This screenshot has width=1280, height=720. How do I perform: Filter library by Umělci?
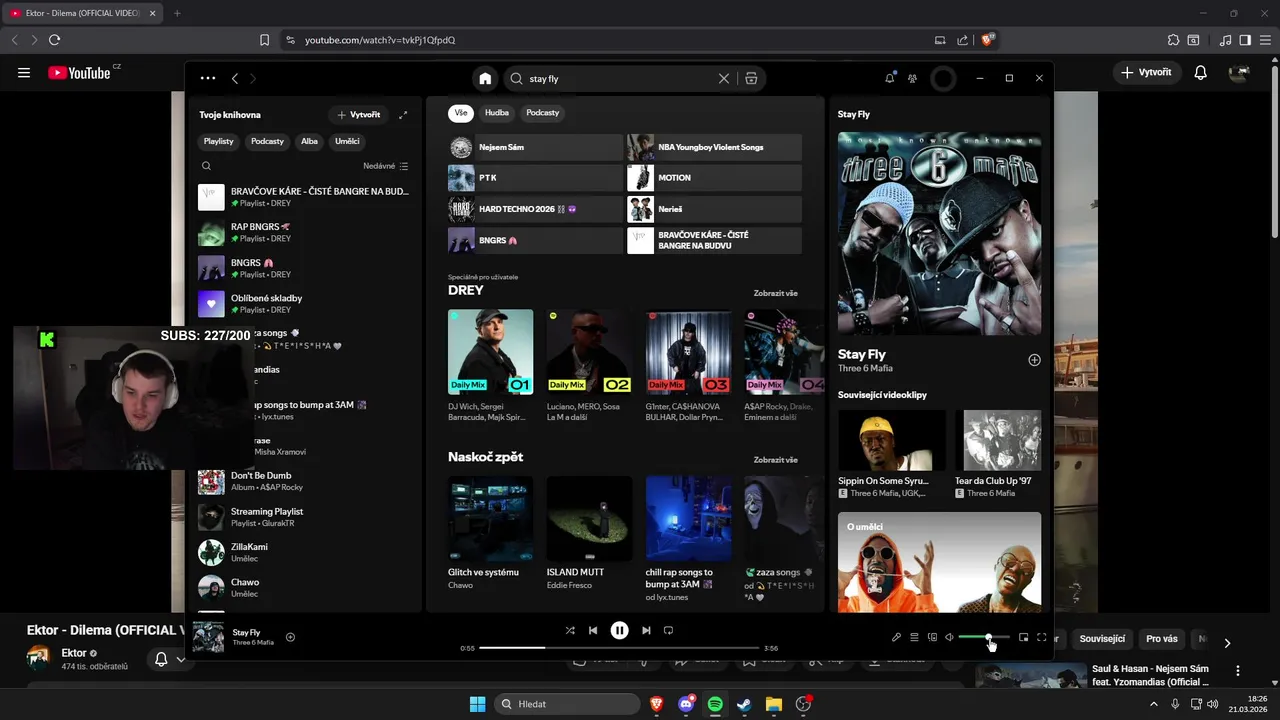tap(347, 141)
